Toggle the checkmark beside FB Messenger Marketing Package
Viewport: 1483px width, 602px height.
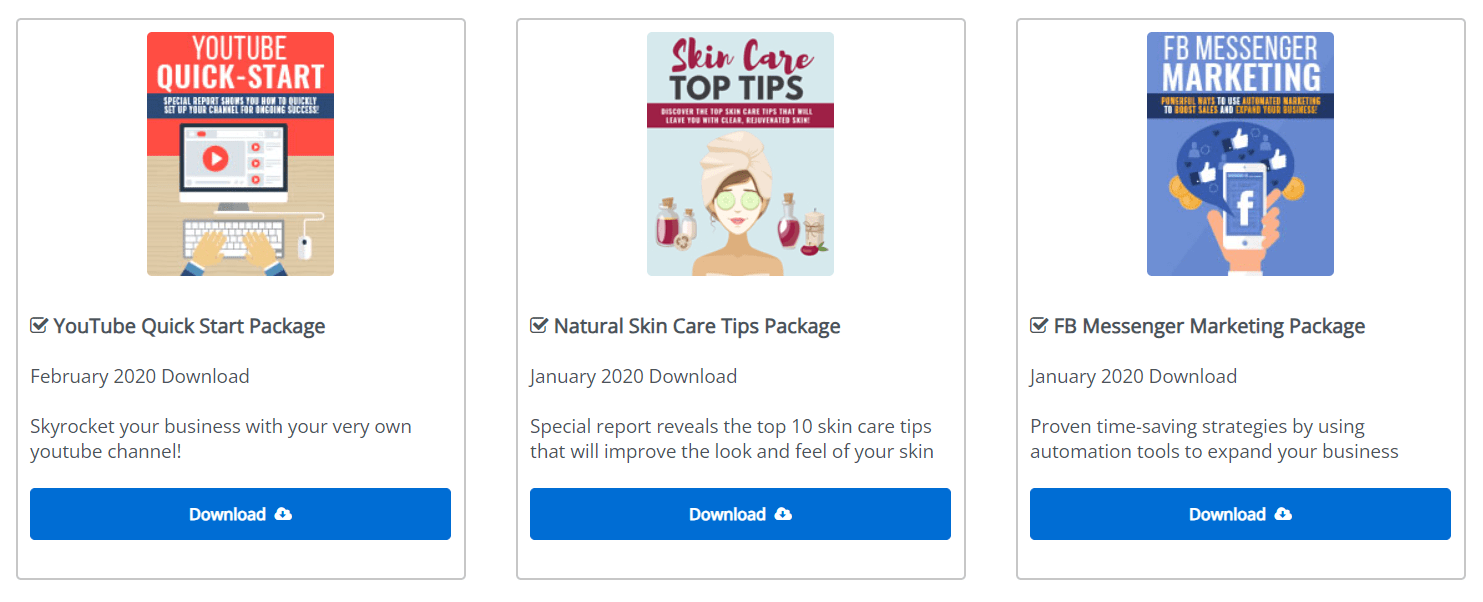pos(1039,326)
